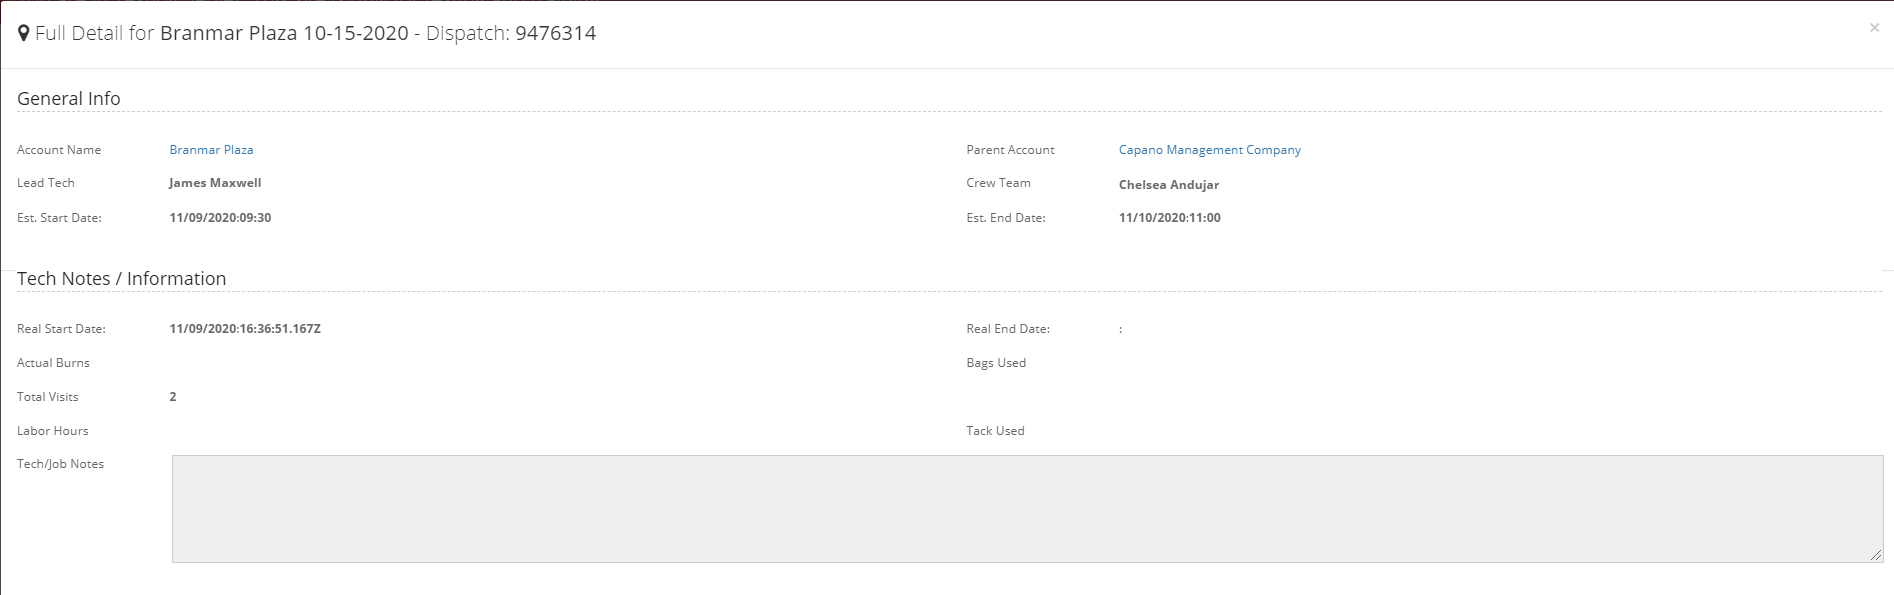Click the Real Start Date label
Viewport: 1894px width, 595px height.
61,329
